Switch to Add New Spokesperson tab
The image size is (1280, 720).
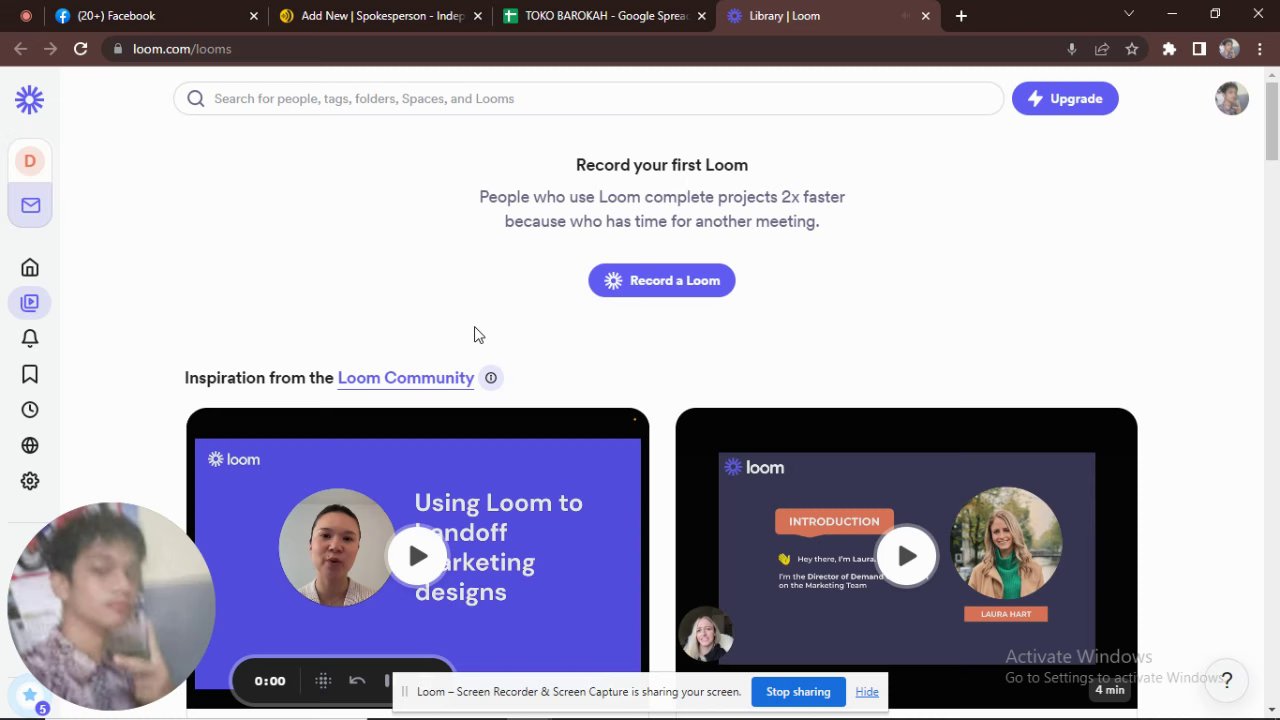(382, 16)
